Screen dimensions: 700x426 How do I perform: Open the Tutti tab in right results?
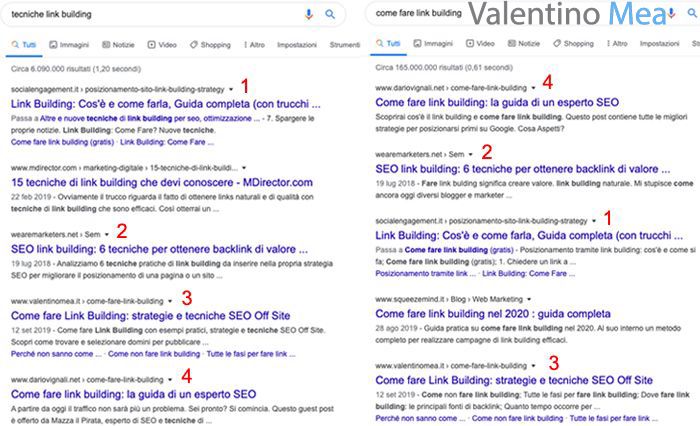coord(388,43)
